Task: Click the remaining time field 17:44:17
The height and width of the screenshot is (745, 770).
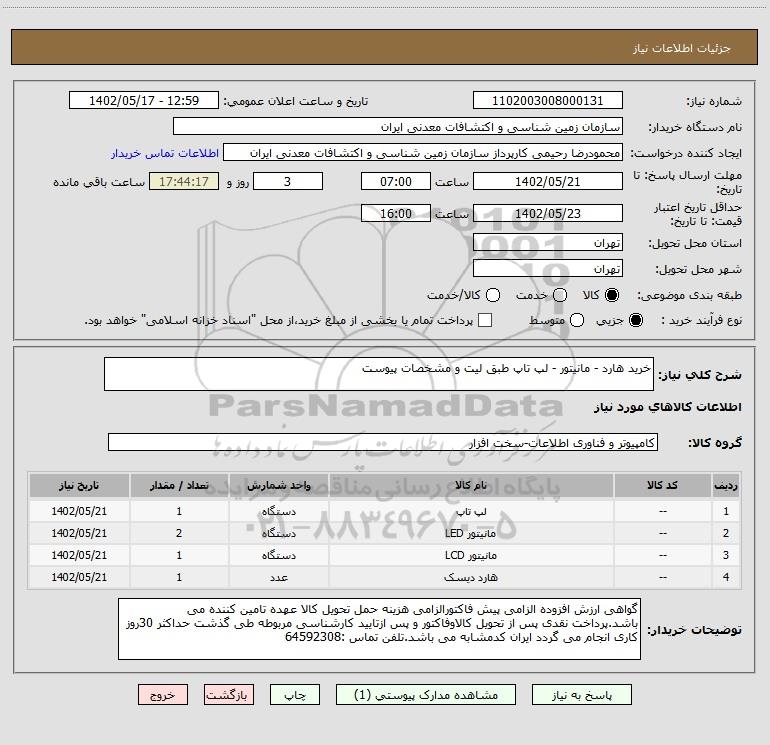Action: coord(184,181)
